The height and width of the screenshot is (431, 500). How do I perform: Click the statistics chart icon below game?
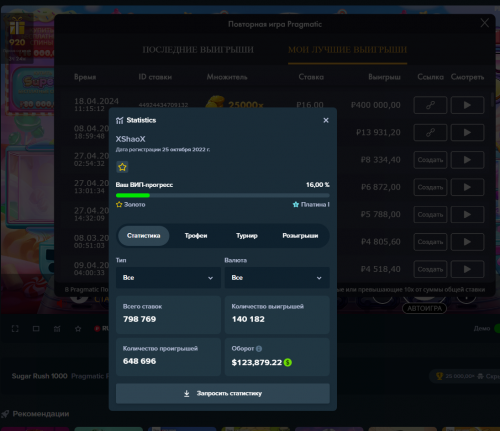[57, 329]
